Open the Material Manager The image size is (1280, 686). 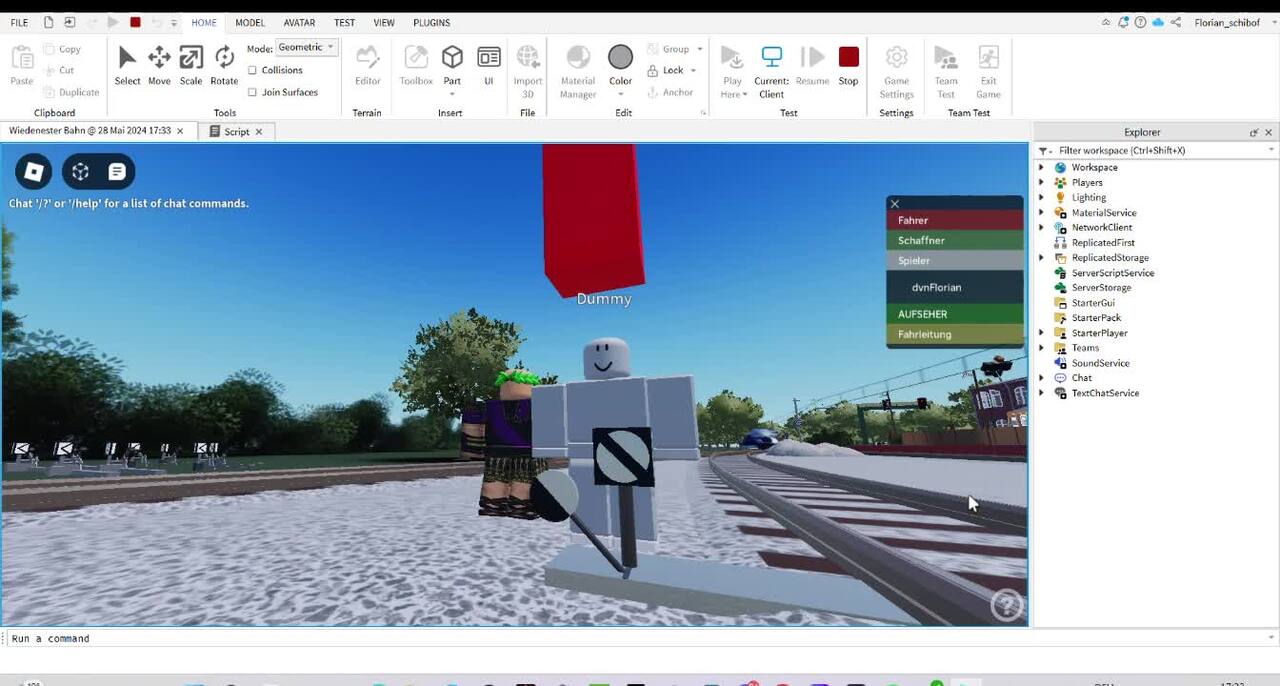pos(578,71)
